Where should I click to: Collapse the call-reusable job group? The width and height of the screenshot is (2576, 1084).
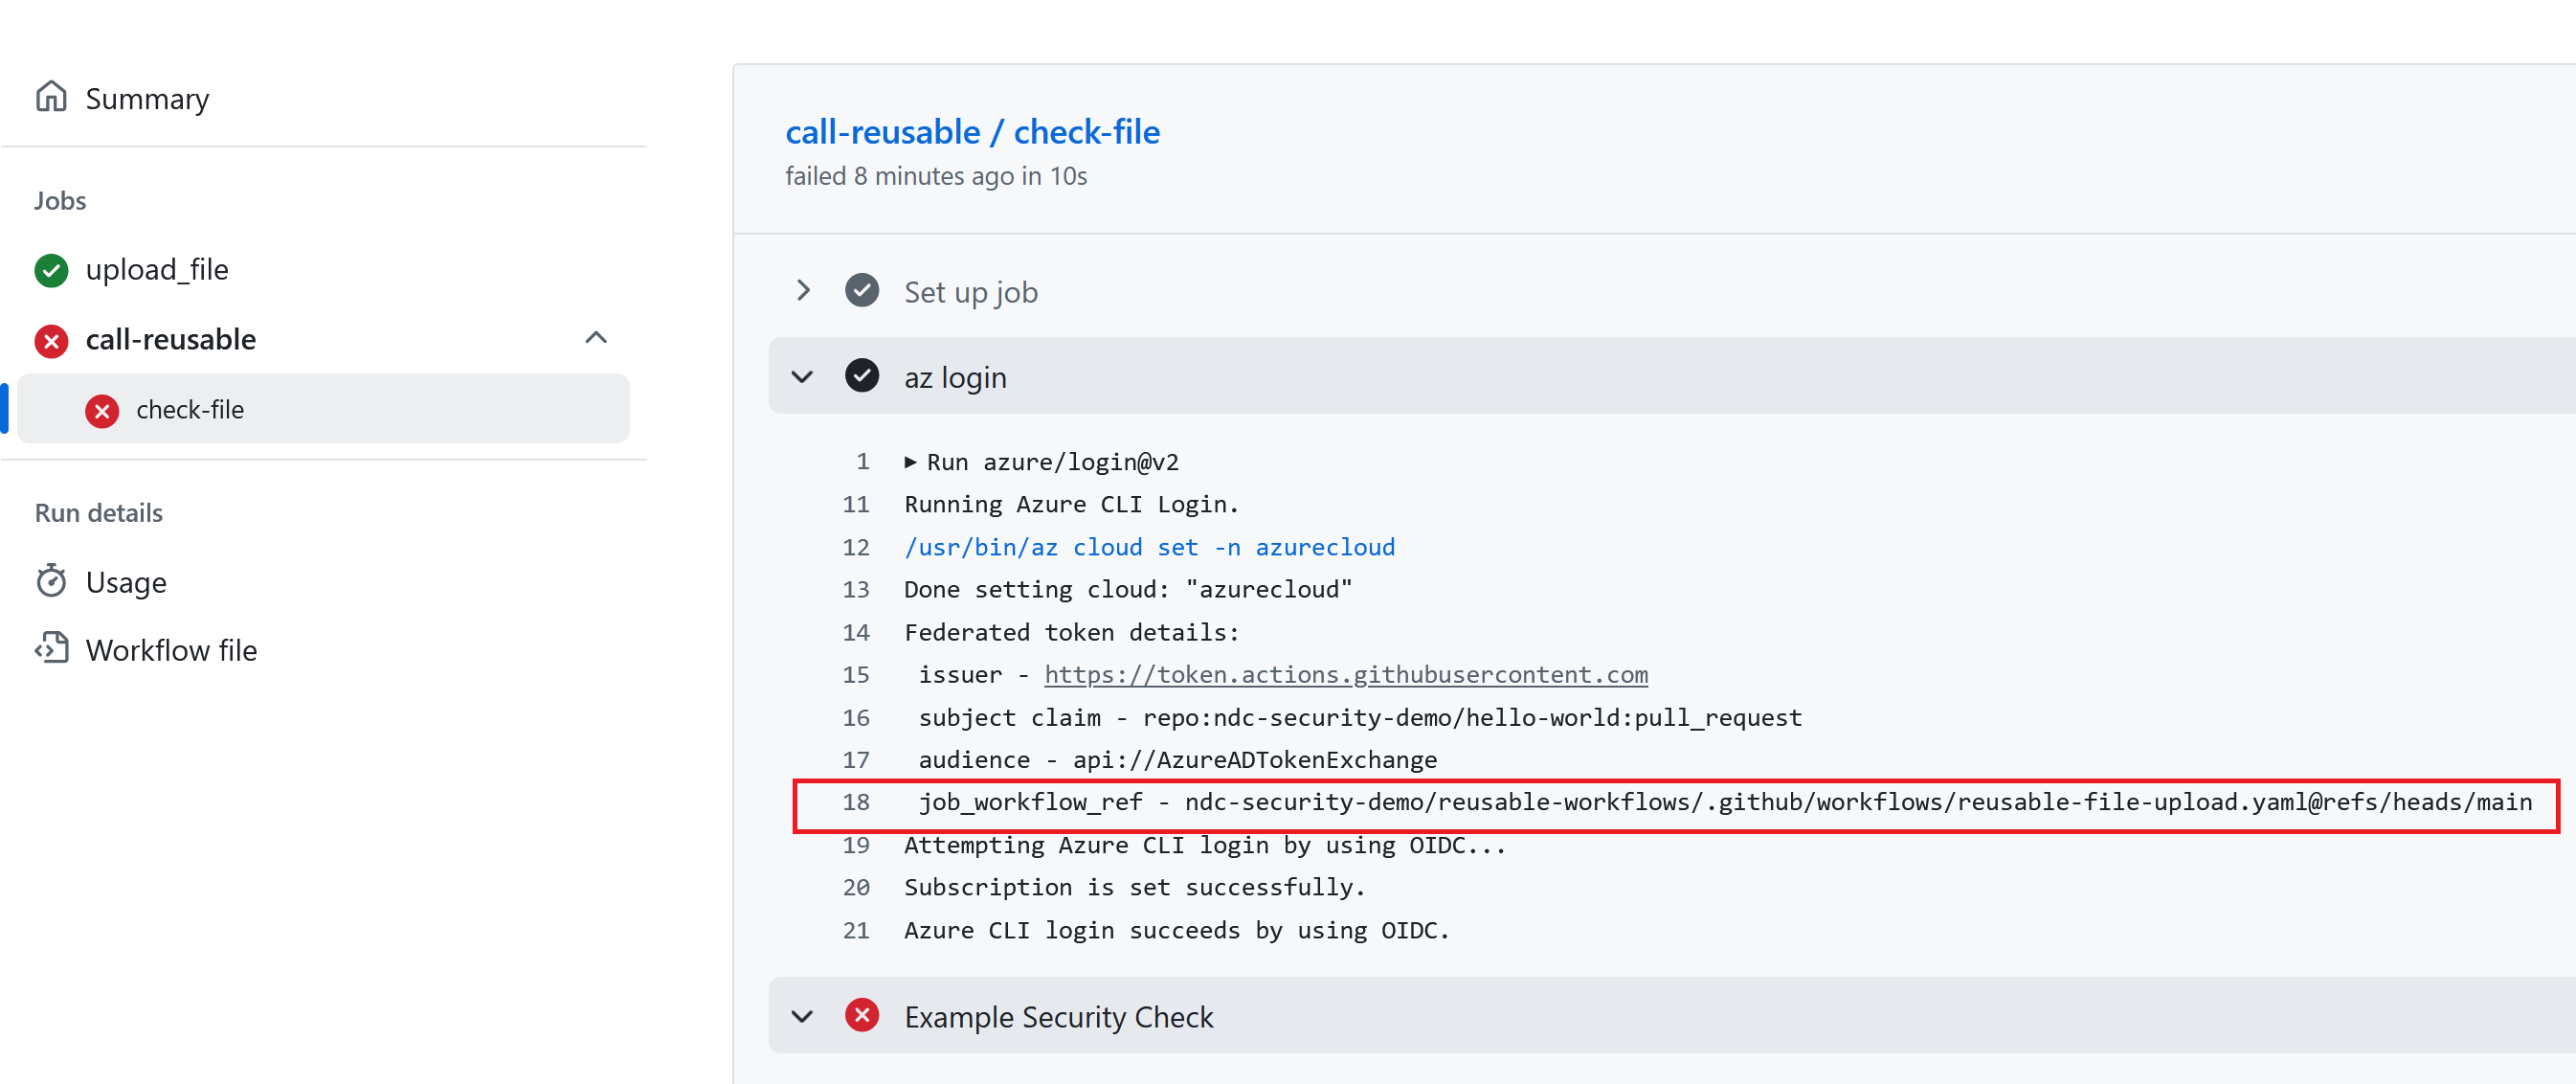597,338
